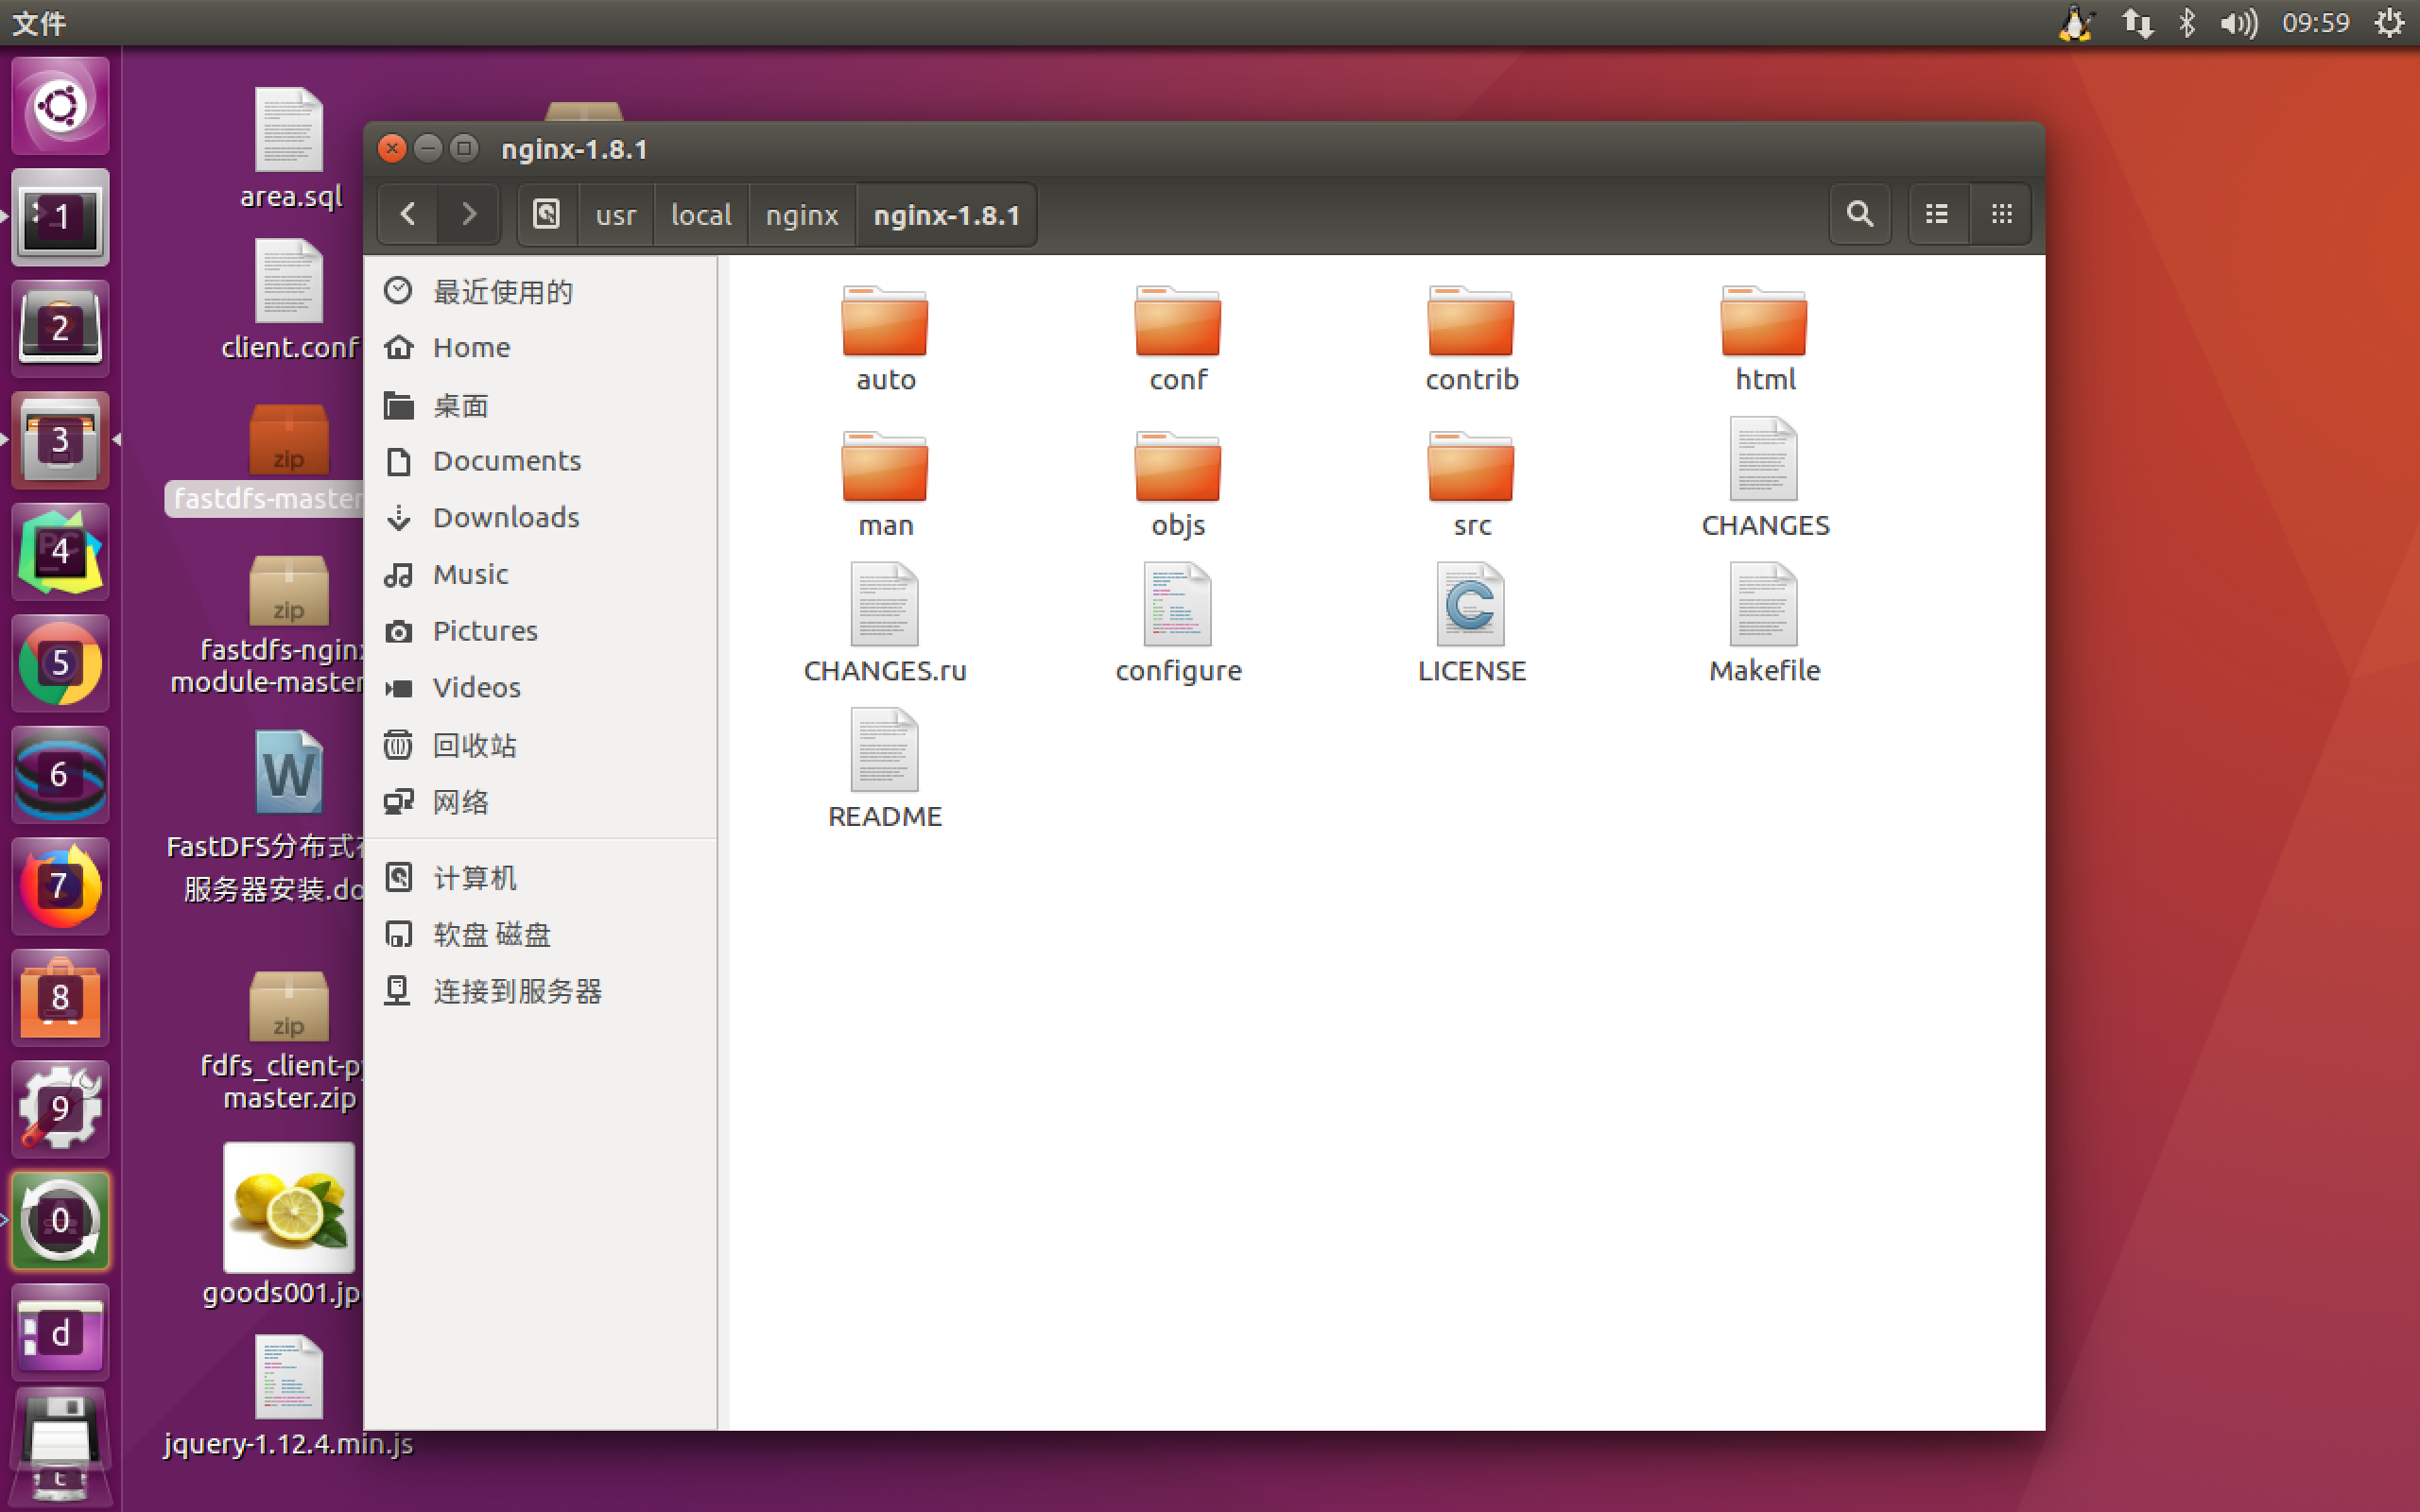
Task: Click the root disk breadcrumb icon
Action: click(546, 214)
